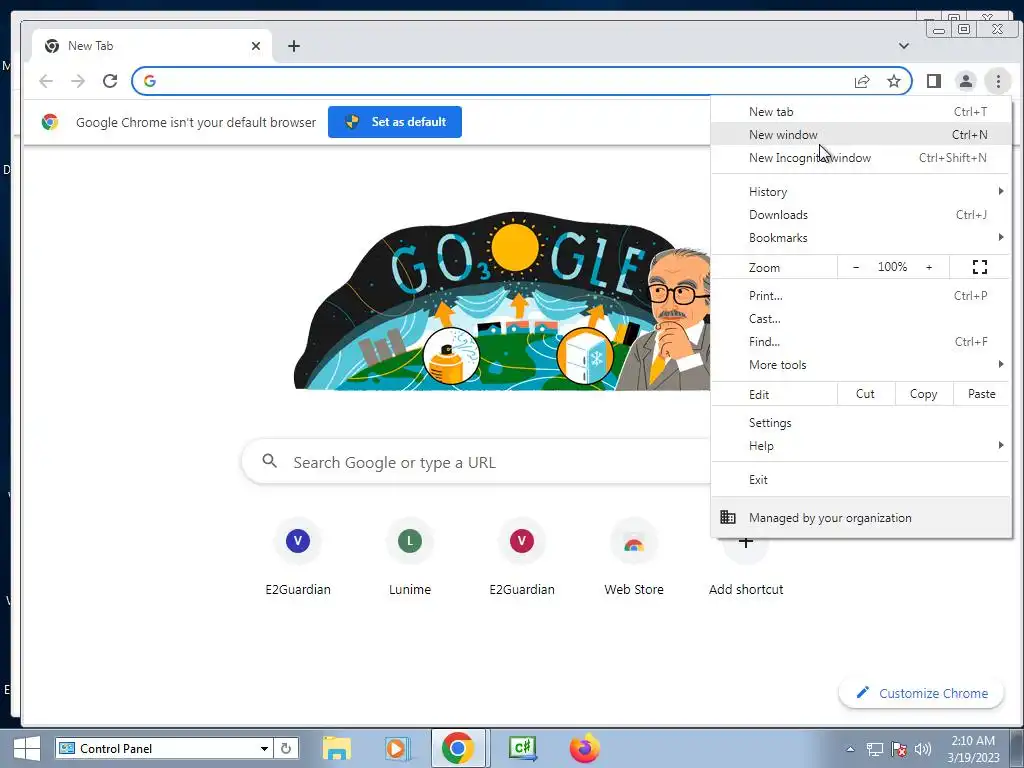Decrease zoom with the minus button
This screenshot has width=1024, height=768.
tap(856, 267)
